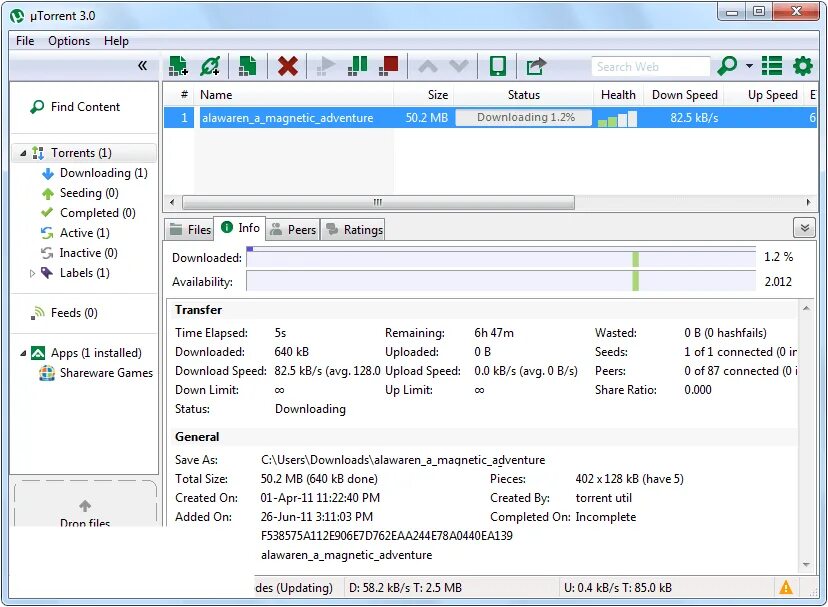Sort torrents by Up Speed column
The width and height of the screenshot is (828, 607).
(765, 95)
